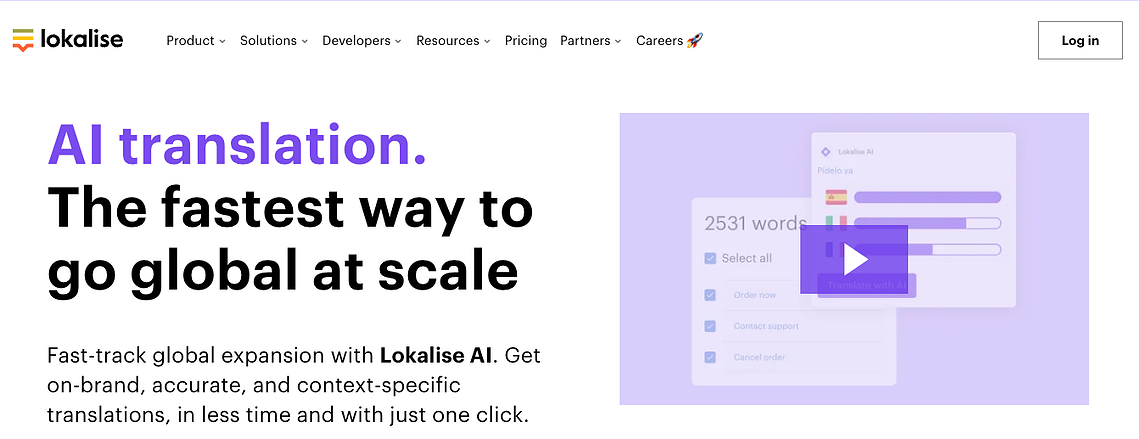Open the Developers dropdown chevron
The width and height of the screenshot is (1139, 439).
pos(398,41)
